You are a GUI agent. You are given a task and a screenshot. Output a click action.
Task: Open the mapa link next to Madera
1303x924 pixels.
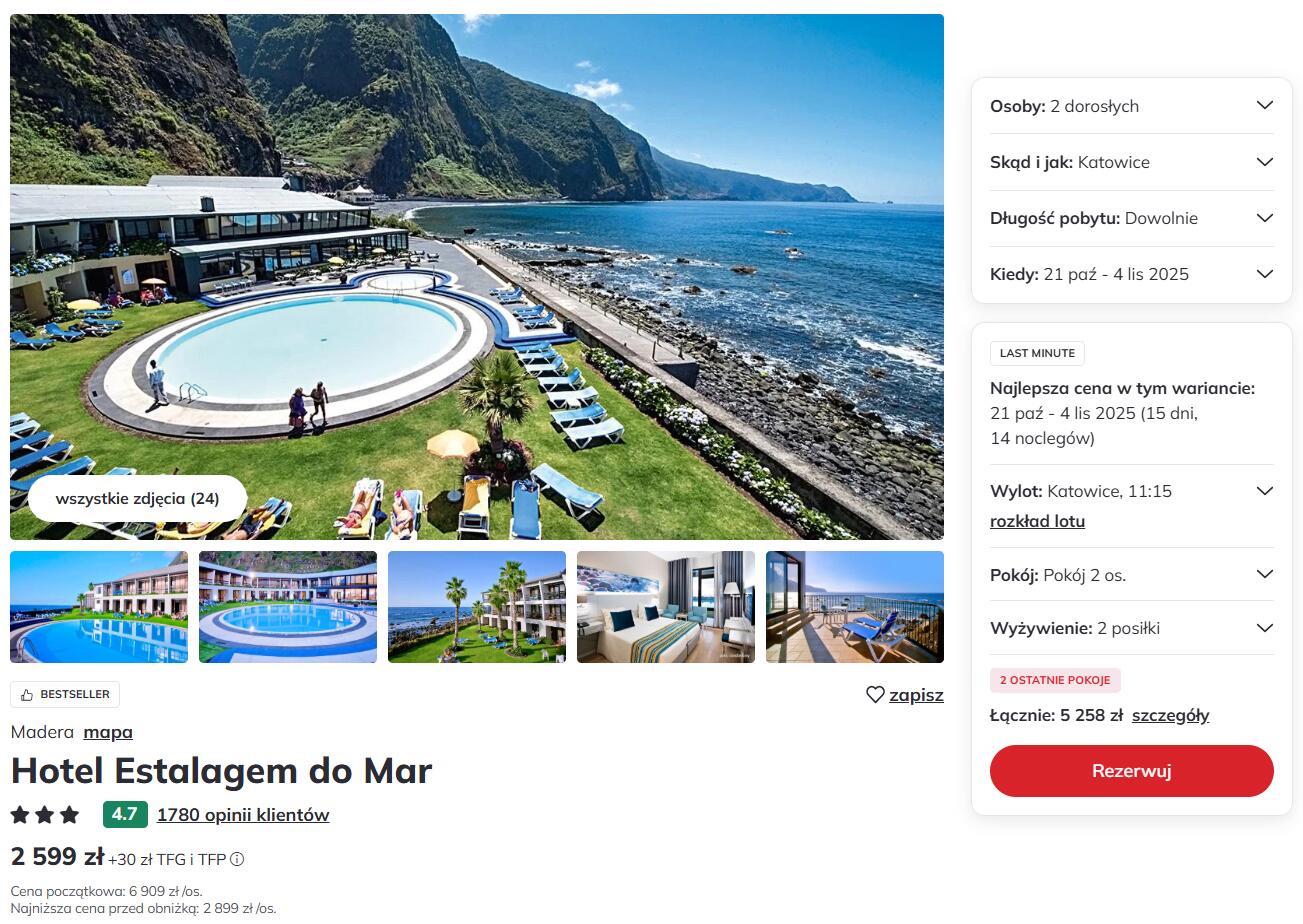[108, 732]
